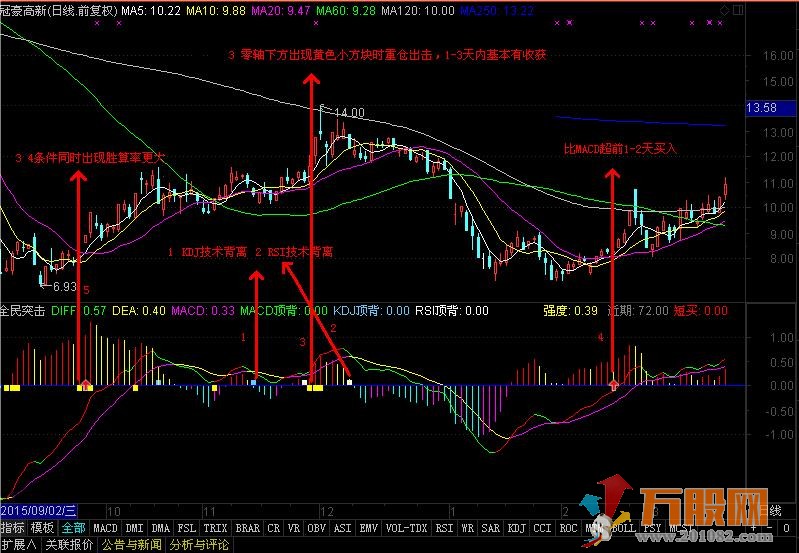Switch to the DMI indicator
This screenshot has height=553, width=799.
(135, 528)
